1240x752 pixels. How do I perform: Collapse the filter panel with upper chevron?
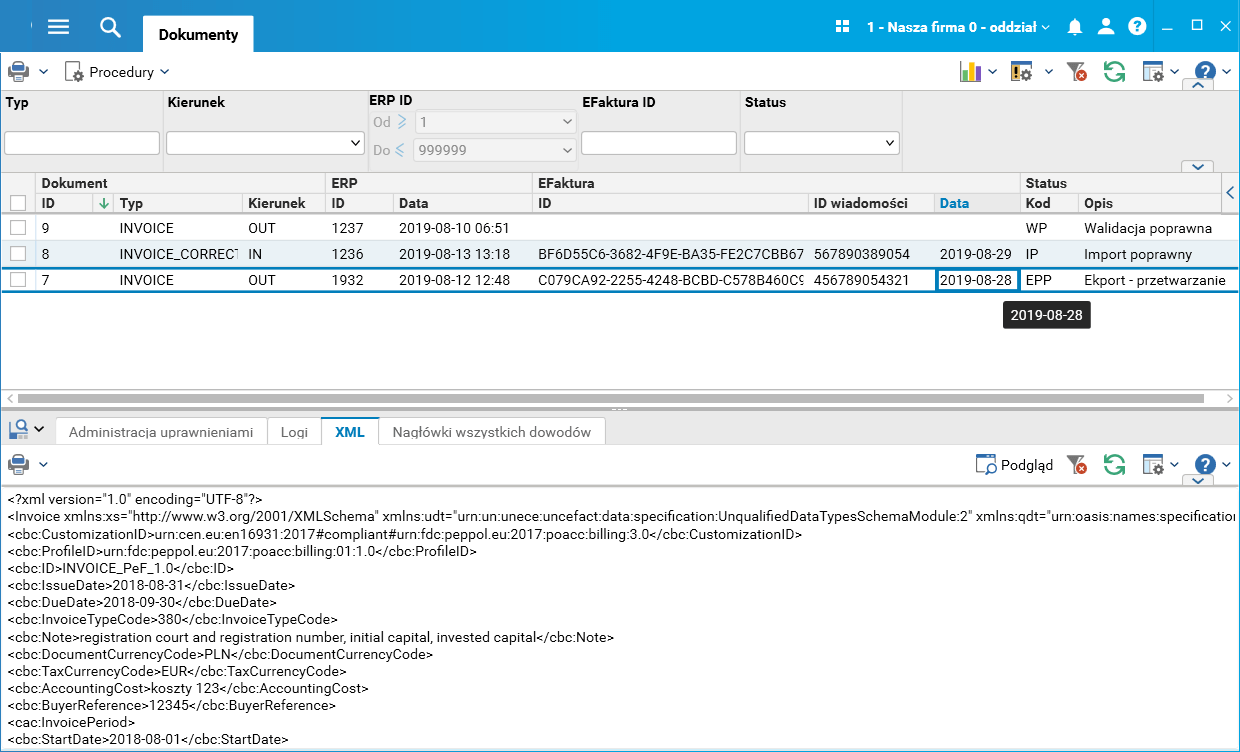1197,85
